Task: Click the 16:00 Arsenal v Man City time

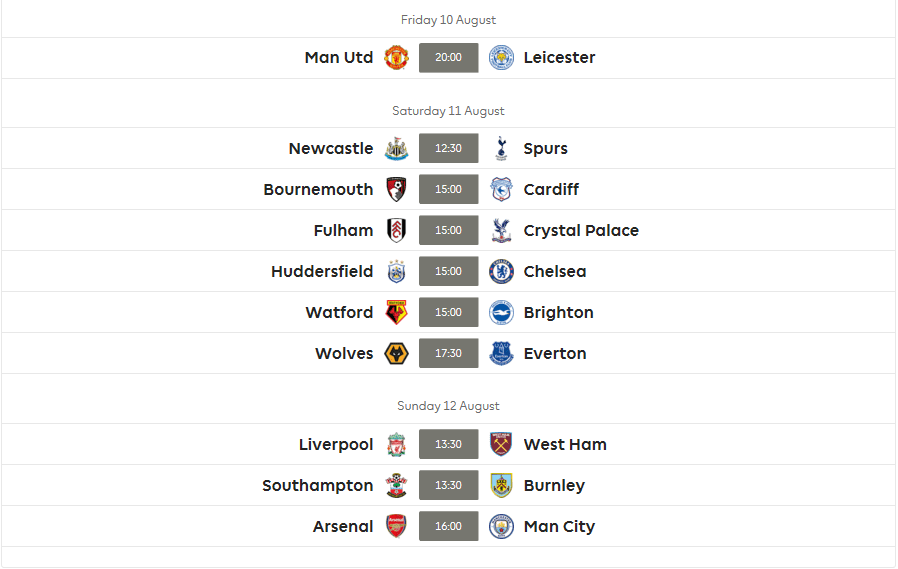Action: point(448,526)
